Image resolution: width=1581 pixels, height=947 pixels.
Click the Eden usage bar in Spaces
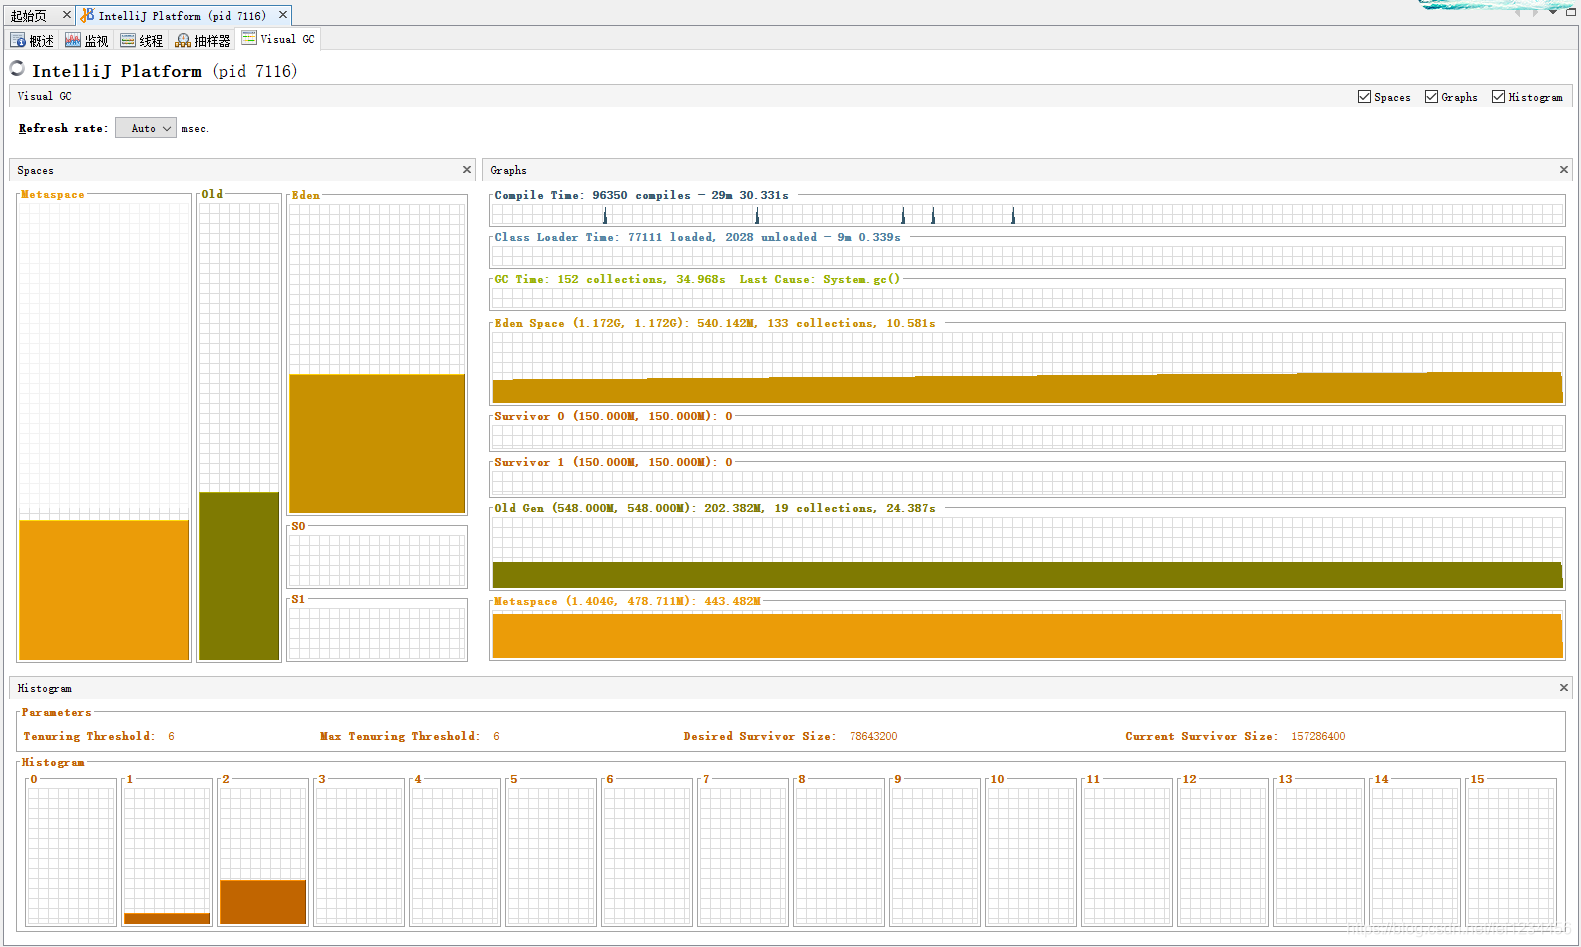click(377, 444)
